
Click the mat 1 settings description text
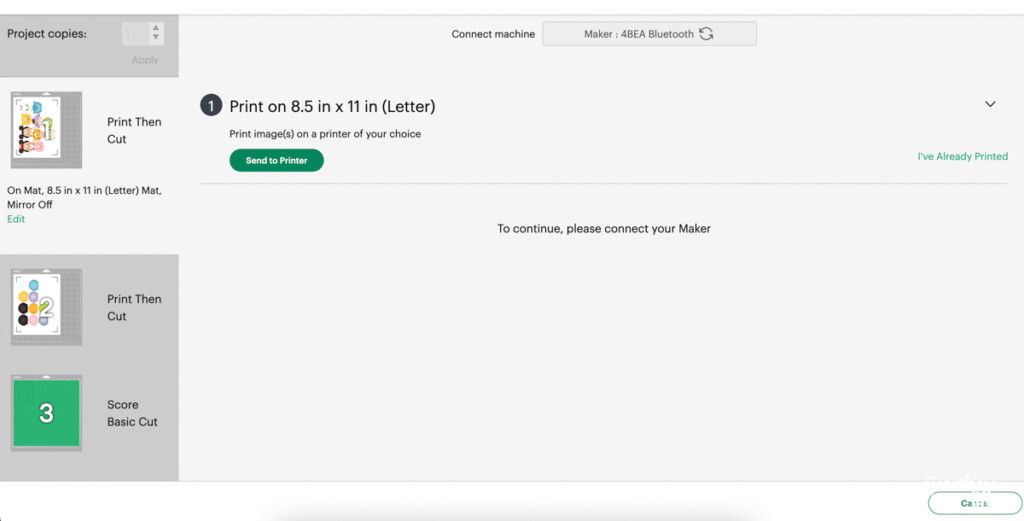pos(84,197)
